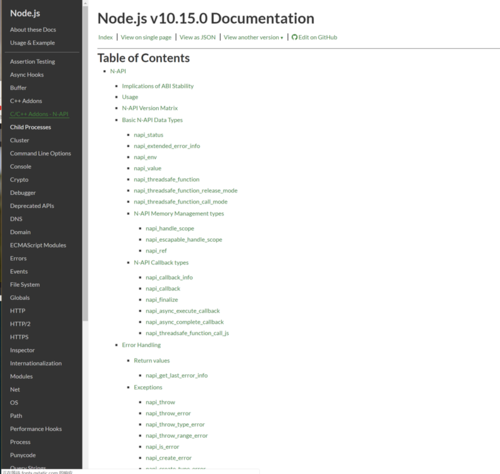Image resolution: width=500 pixels, height=474 pixels.
Task: Jump to N-API Version Matrix section
Action: 150,108
